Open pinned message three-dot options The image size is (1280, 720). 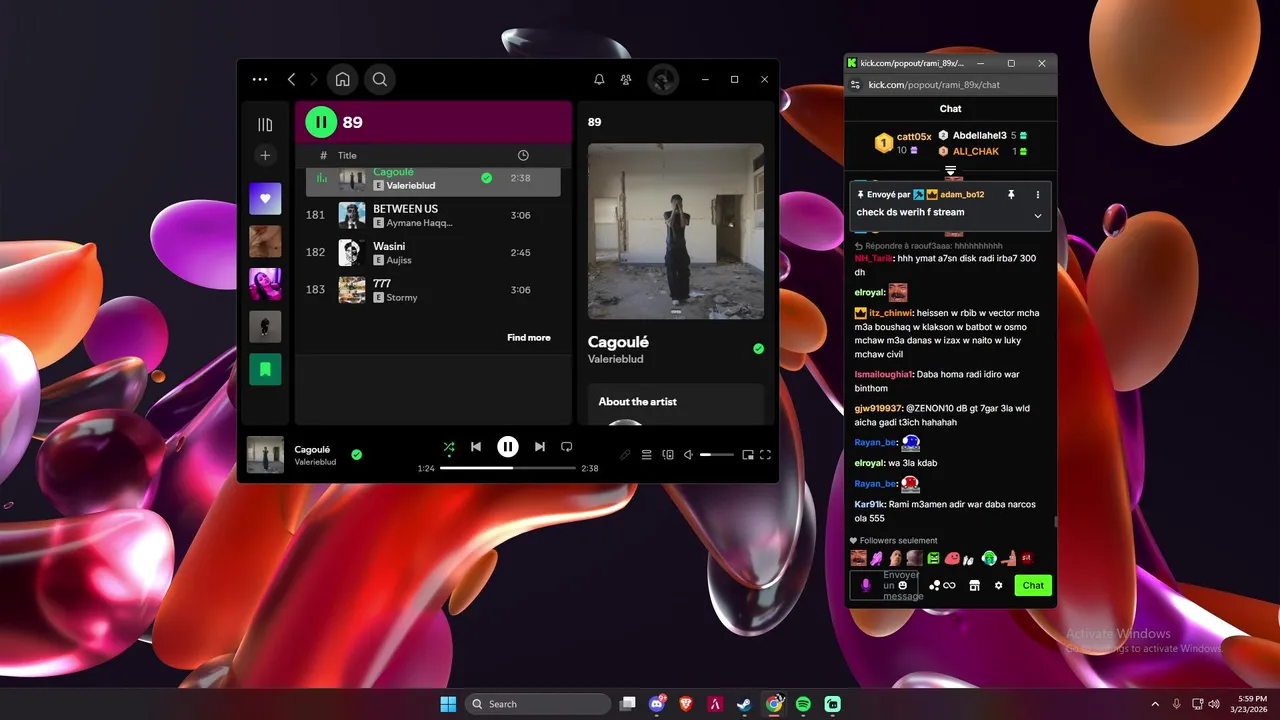tap(1038, 195)
